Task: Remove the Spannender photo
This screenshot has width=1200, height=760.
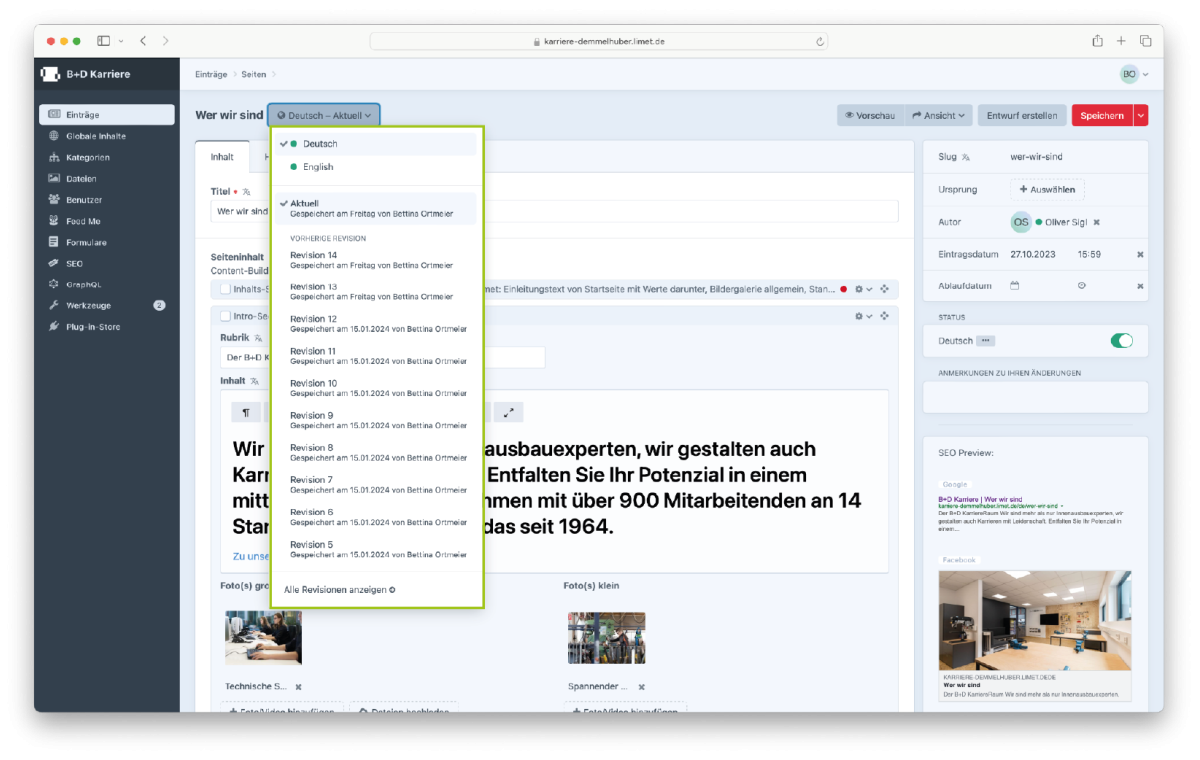Action: coord(641,687)
